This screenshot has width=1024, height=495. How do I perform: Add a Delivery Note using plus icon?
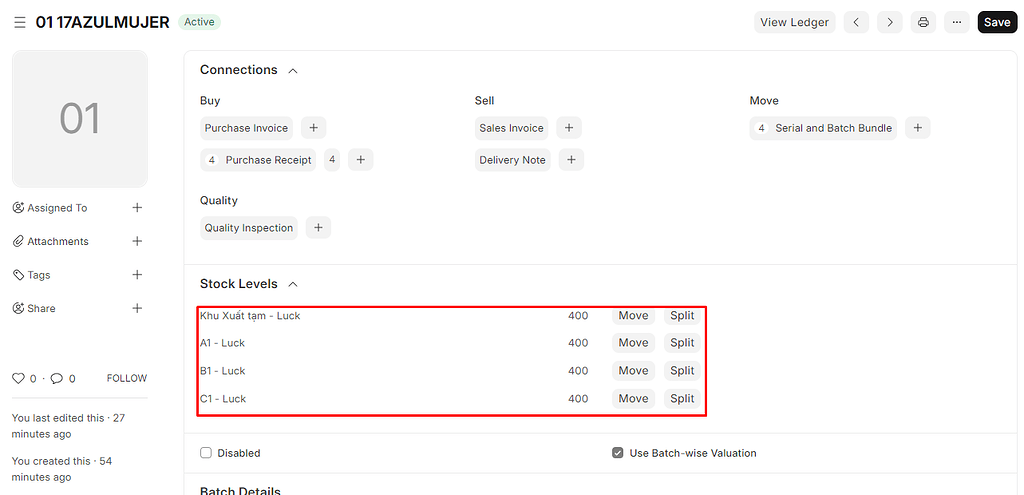coord(570,160)
